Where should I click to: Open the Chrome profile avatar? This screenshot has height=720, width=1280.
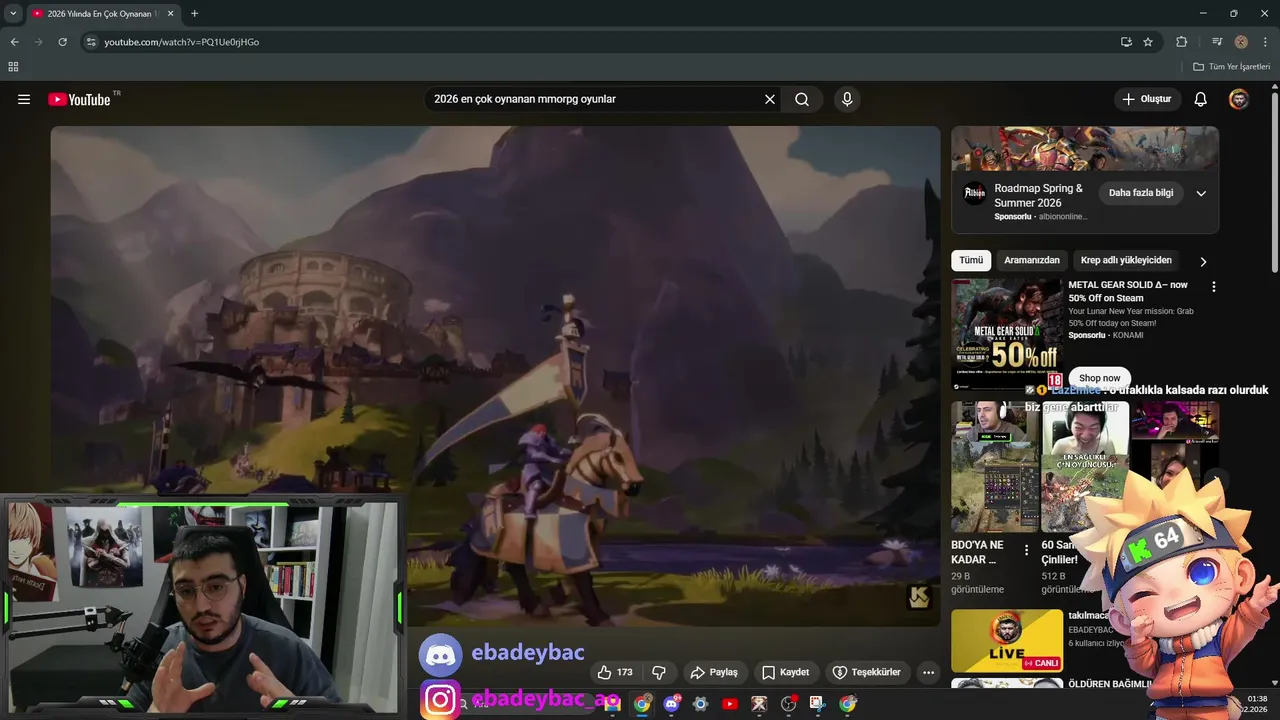pos(1241,42)
